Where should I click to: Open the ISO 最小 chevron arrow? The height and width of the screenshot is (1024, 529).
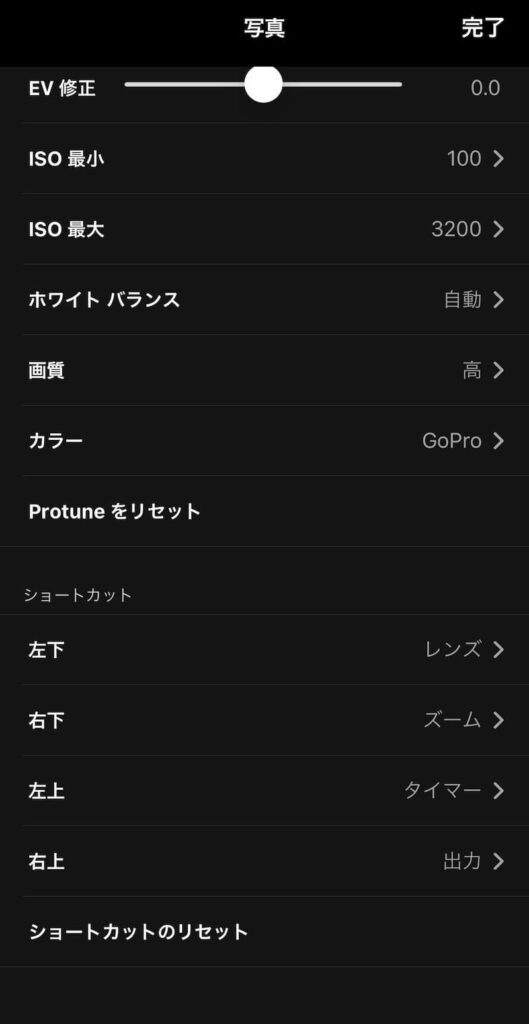pyautogui.click(x=498, y=159)
